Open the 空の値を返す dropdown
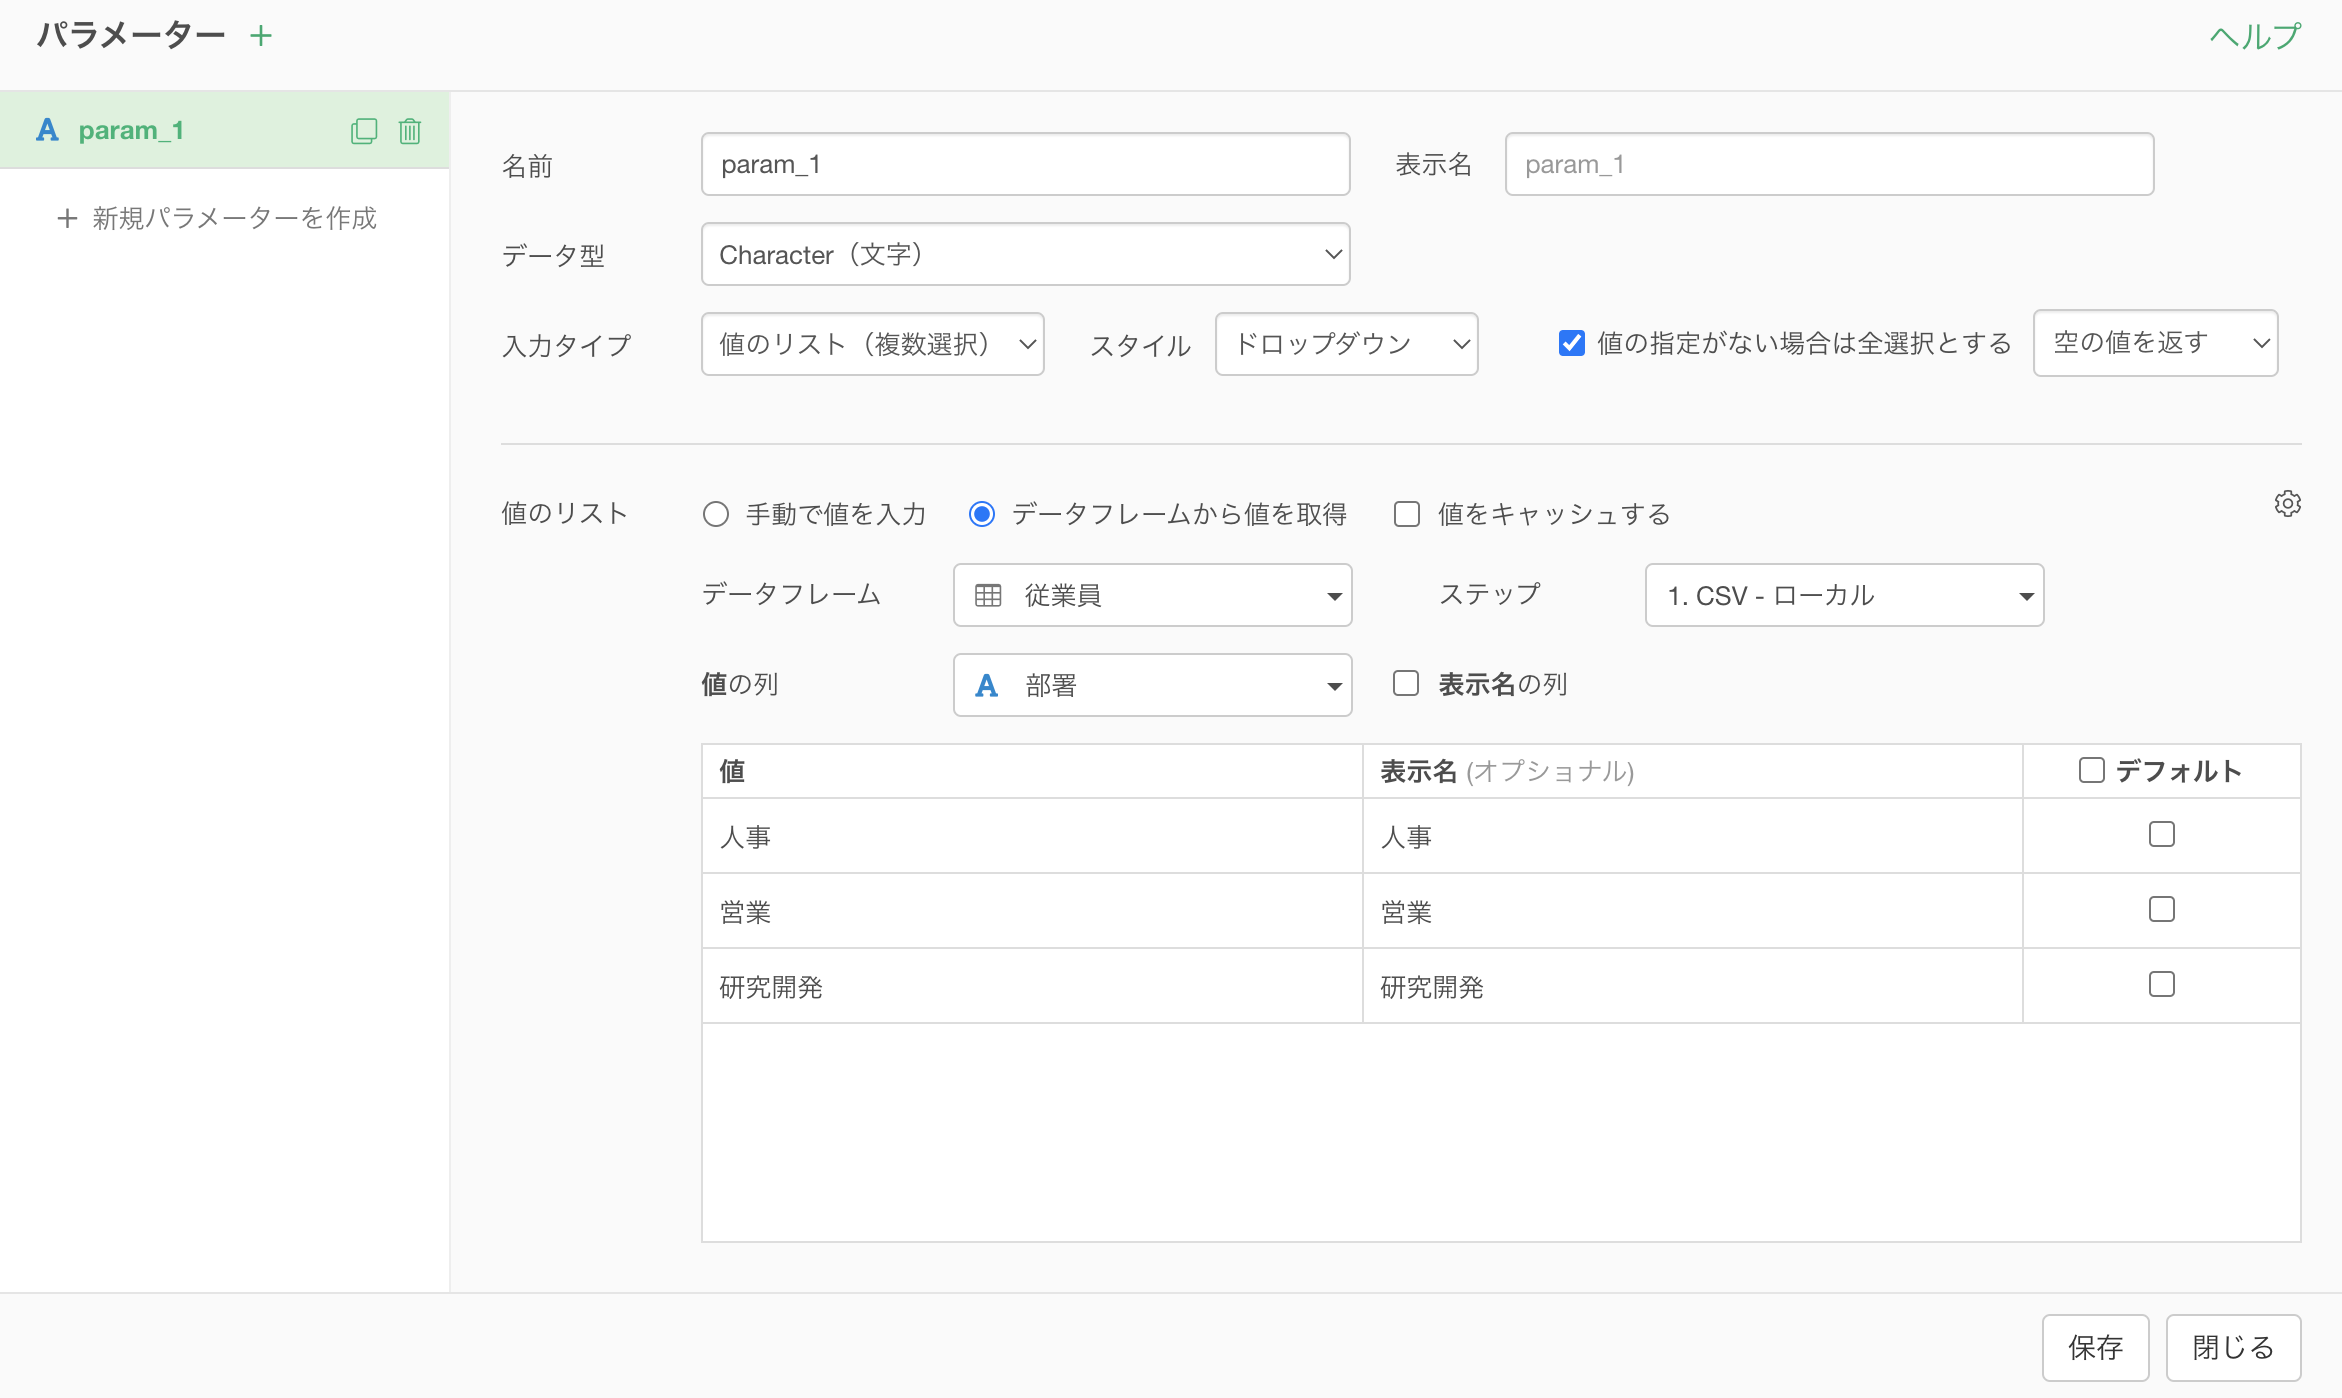 (x=2156, y=343)
